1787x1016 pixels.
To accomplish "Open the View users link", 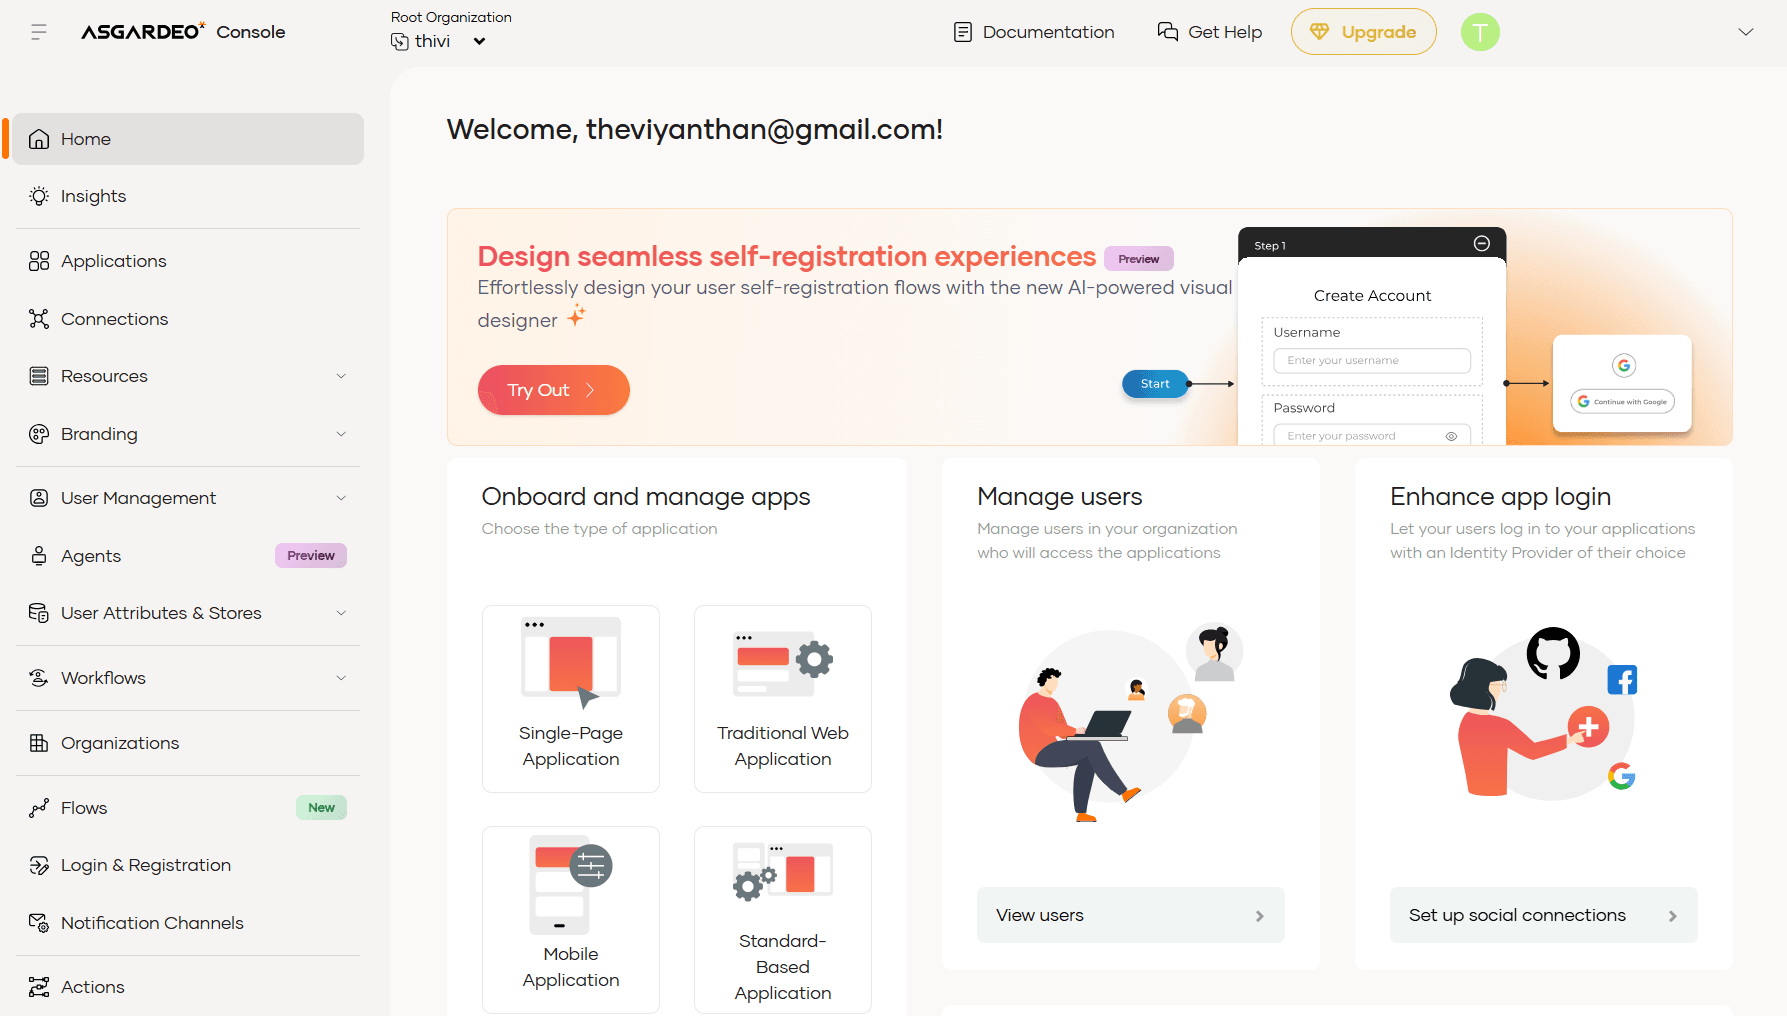I will [1130, 915].
